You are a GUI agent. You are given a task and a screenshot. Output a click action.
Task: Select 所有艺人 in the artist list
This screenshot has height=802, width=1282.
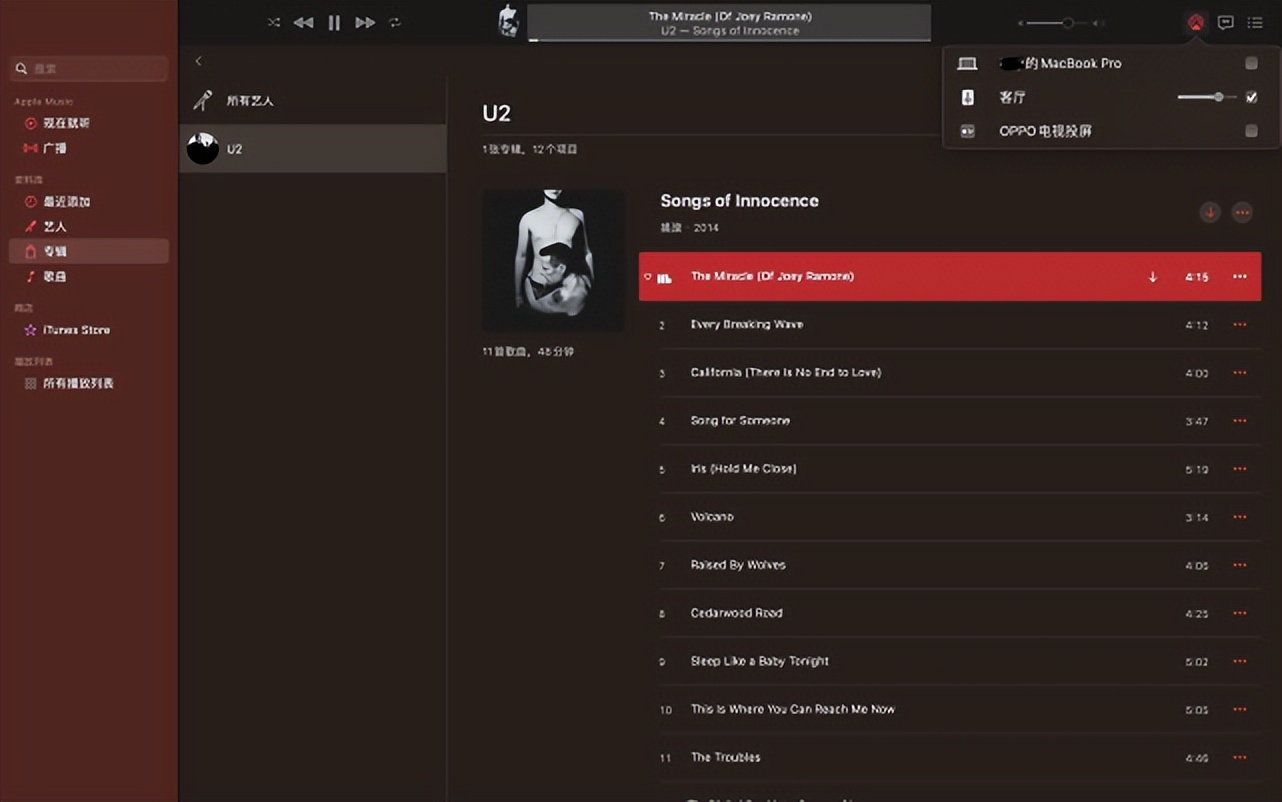click(x=312, y=100)
